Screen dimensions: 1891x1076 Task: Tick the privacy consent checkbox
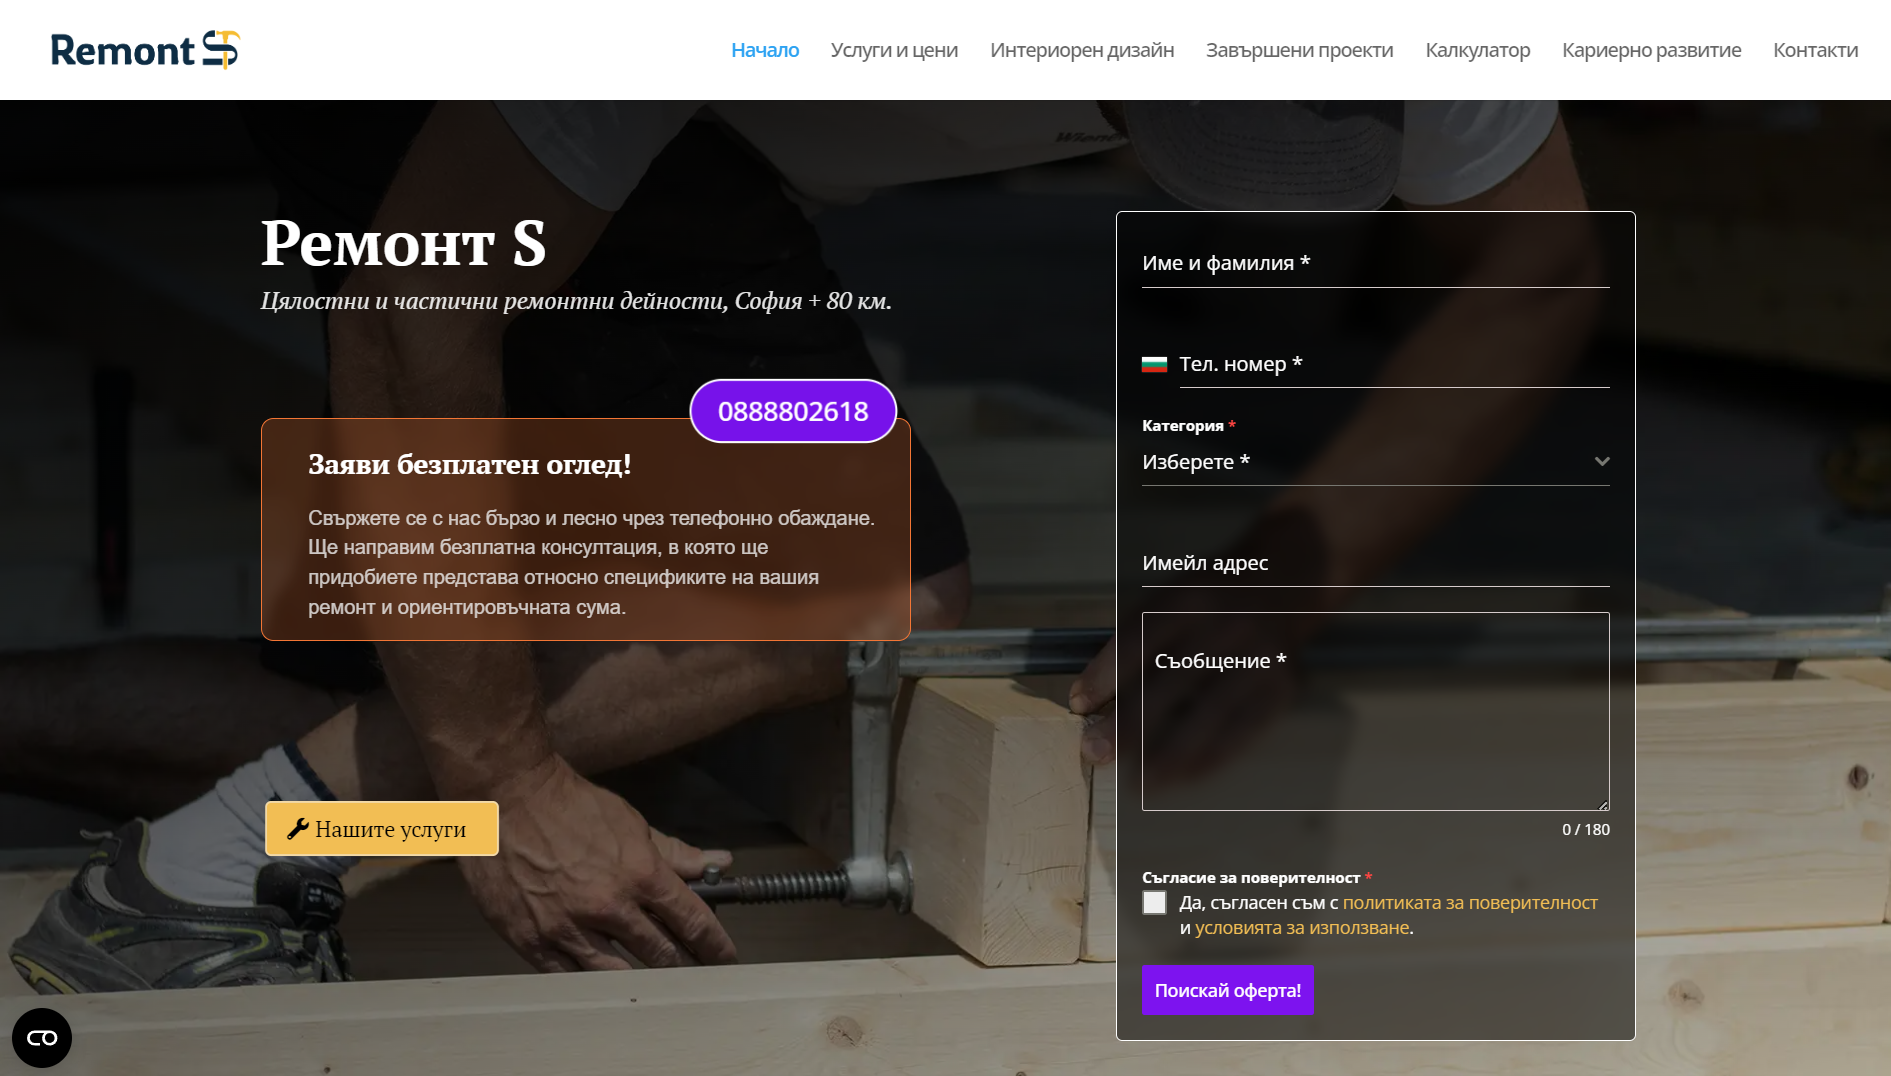[1154, 903]
